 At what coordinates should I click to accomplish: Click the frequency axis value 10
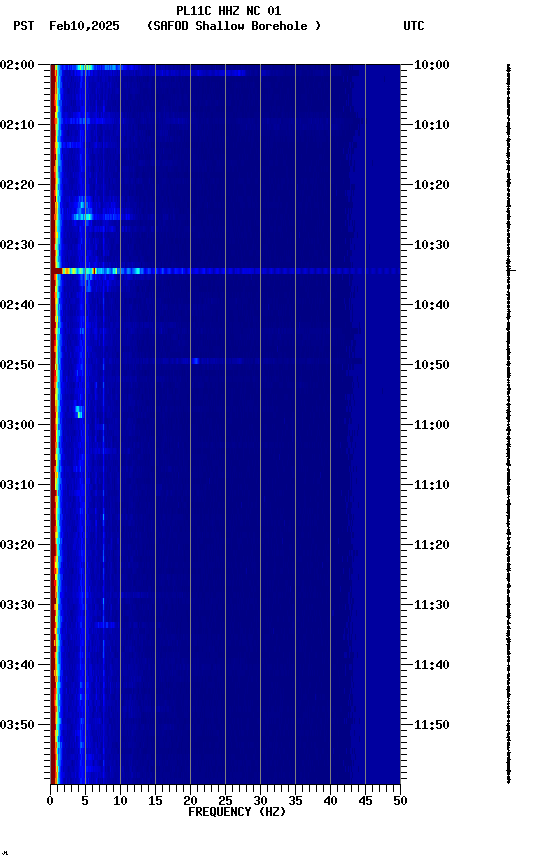tap(120, 801)
